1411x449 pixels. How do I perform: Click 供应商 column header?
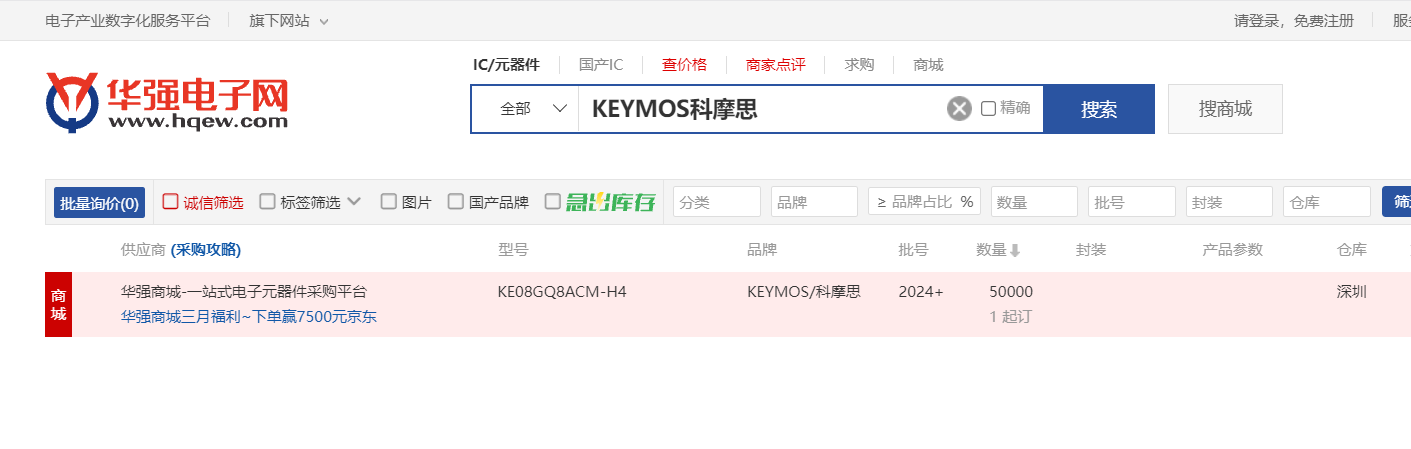pos(143,250)
